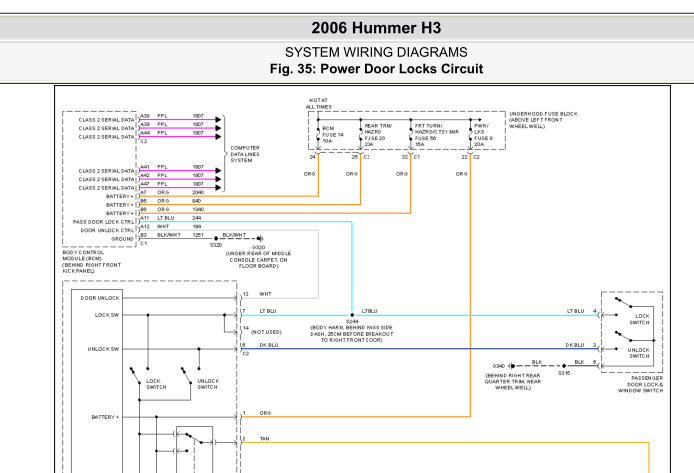Click "Fig. 35: Power Door Locks Circuit" caption
The height and width of the screenshot is (473, 694).
[376, 69]
